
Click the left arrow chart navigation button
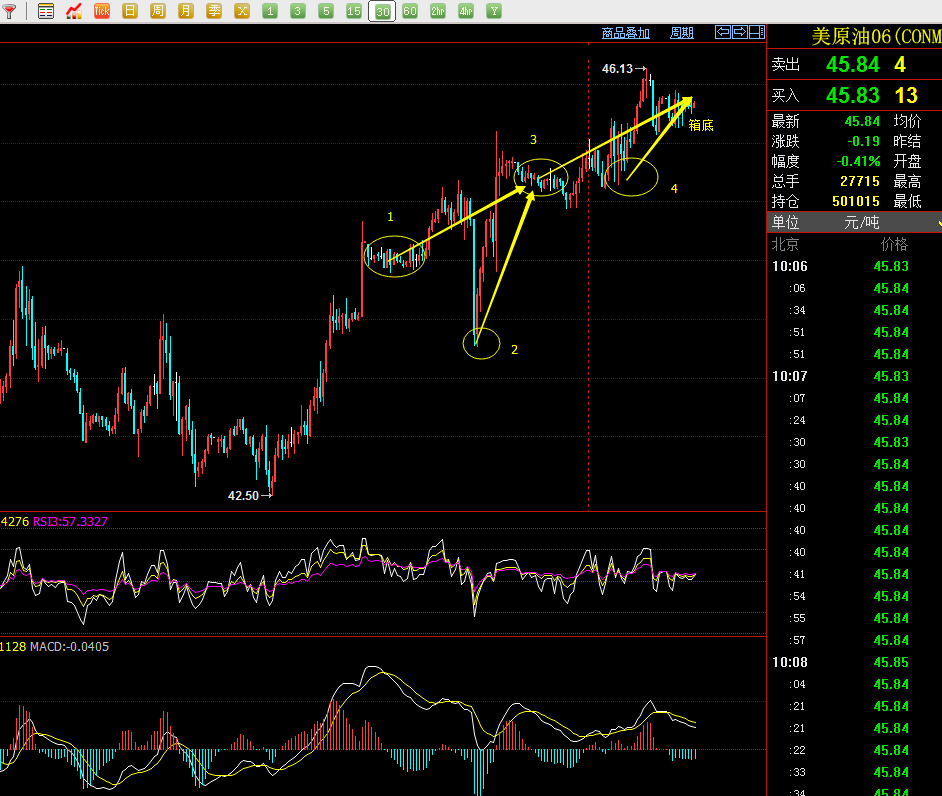[722, 33]
